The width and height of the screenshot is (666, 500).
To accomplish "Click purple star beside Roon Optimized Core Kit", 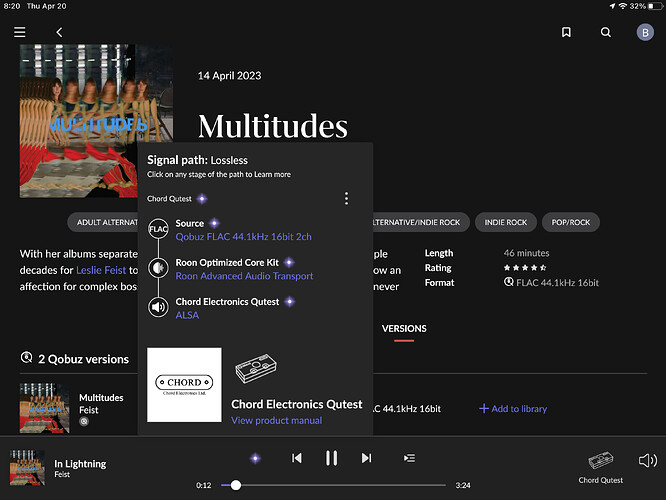I will [289, 262].
